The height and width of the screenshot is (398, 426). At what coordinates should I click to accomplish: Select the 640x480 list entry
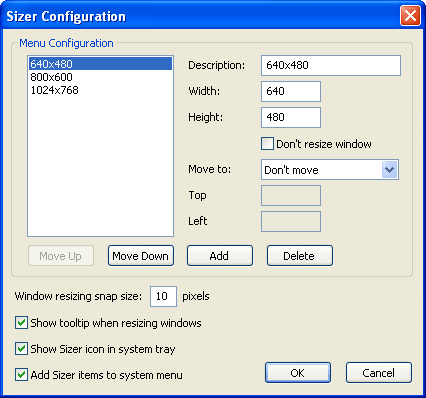100,64
